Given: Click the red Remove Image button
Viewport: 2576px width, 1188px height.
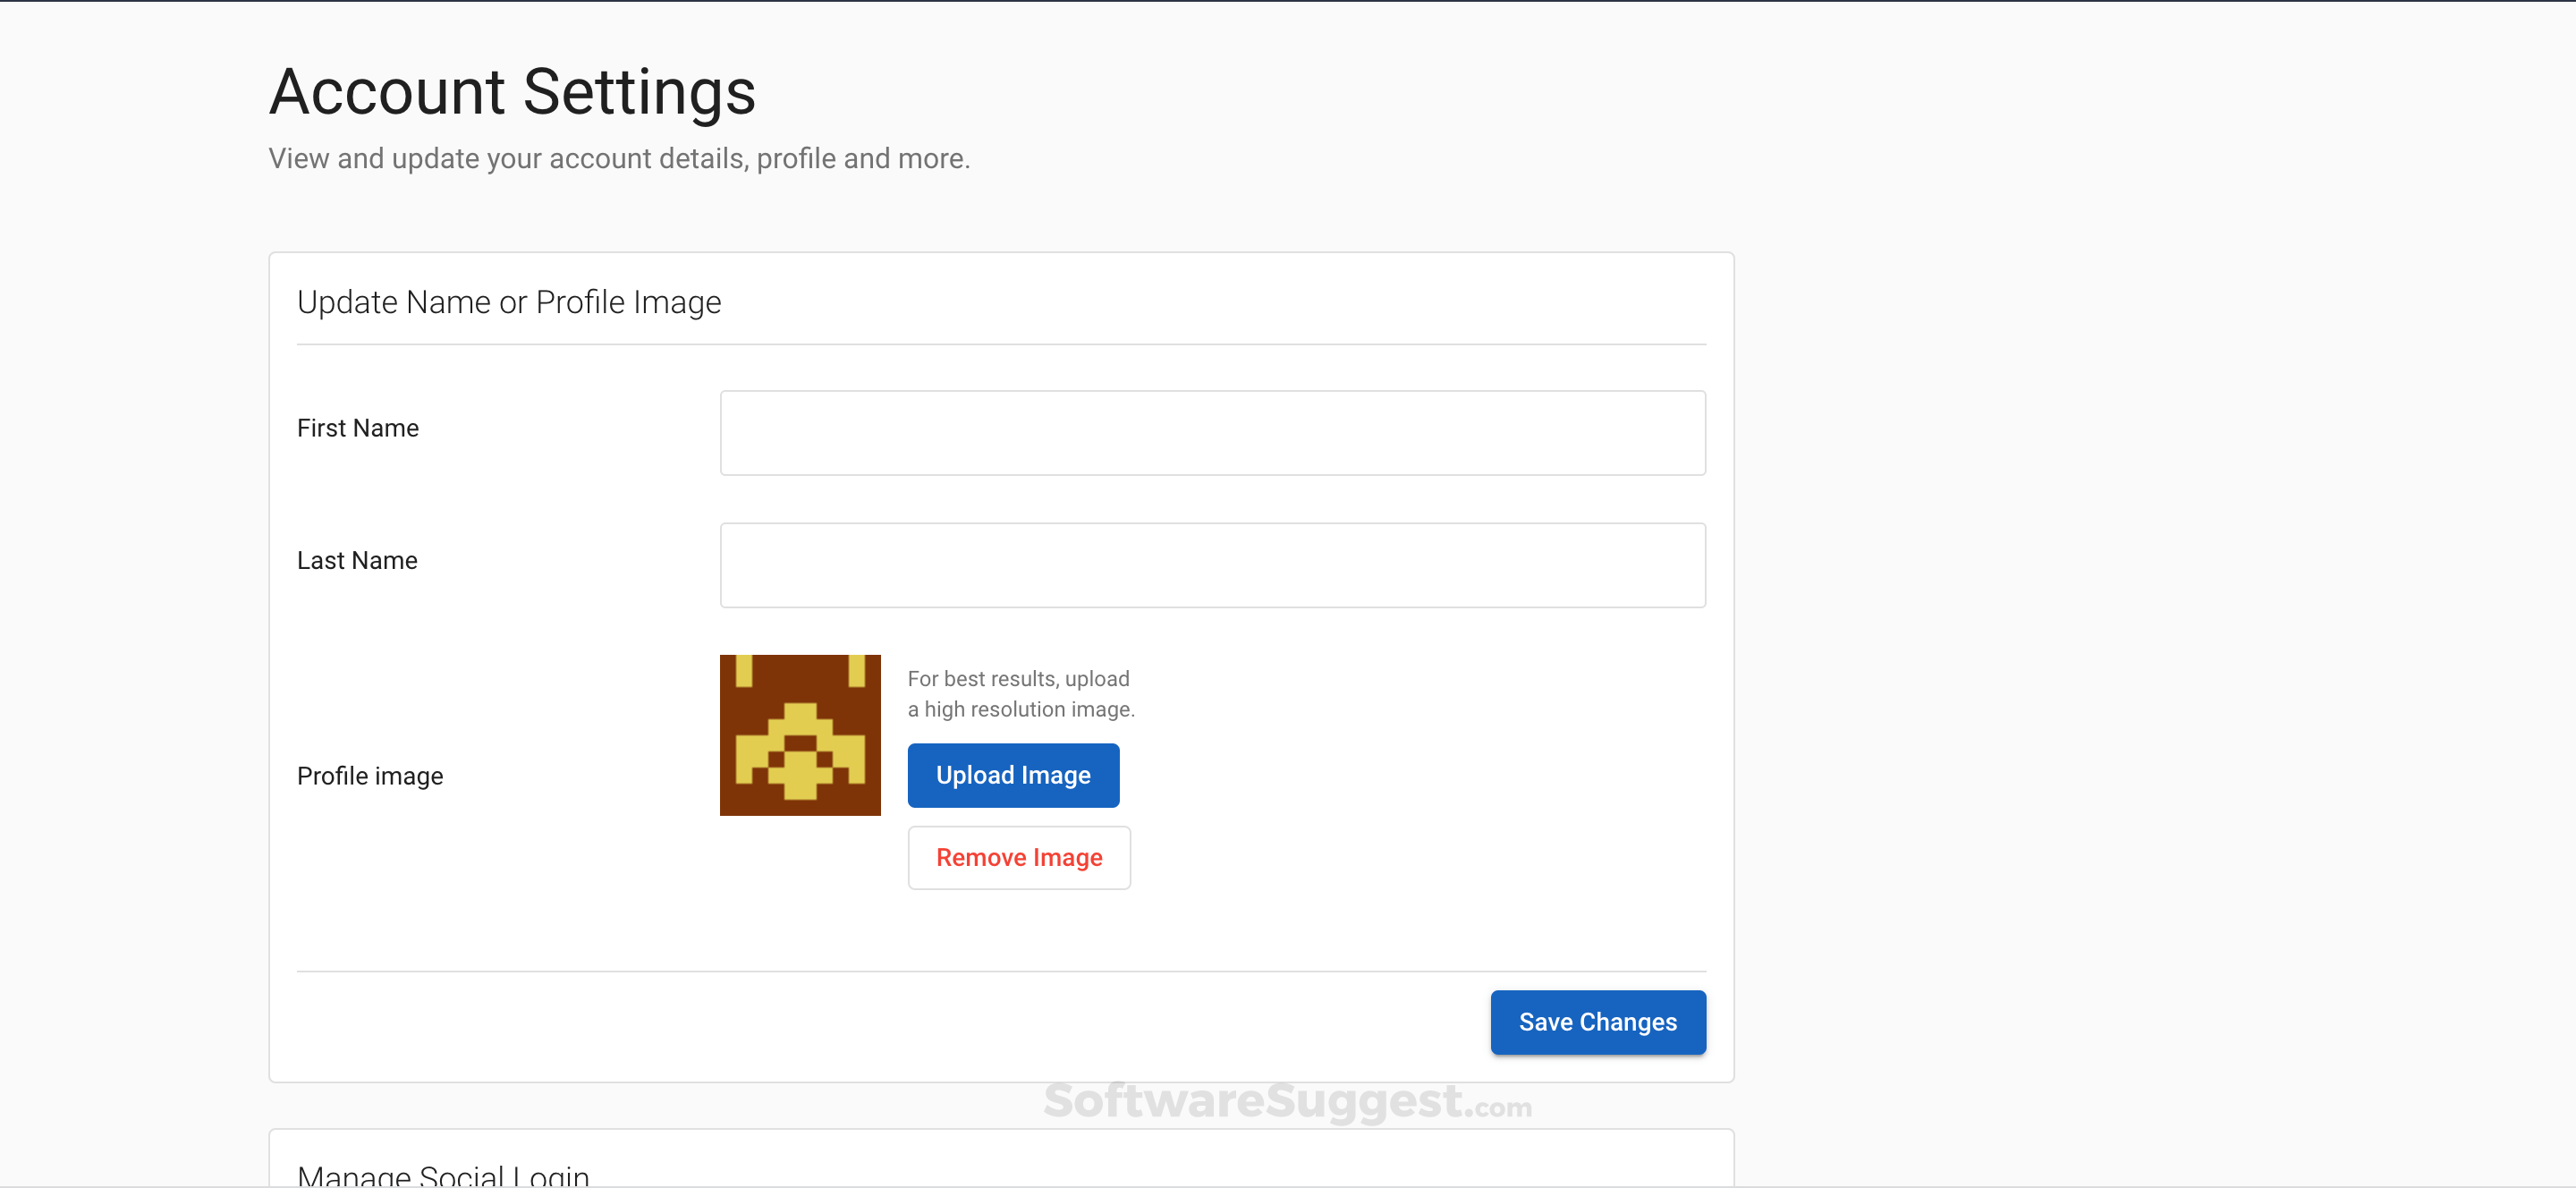Looking at the screenshot, I should tap(1018, 857).
